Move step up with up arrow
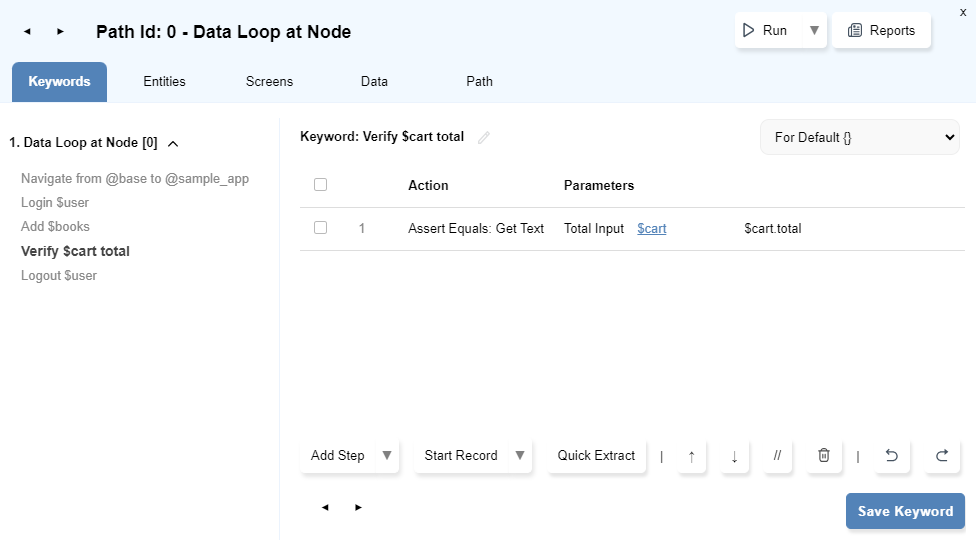The height and width of the screenshot is (550, 976). click(691, 456)
